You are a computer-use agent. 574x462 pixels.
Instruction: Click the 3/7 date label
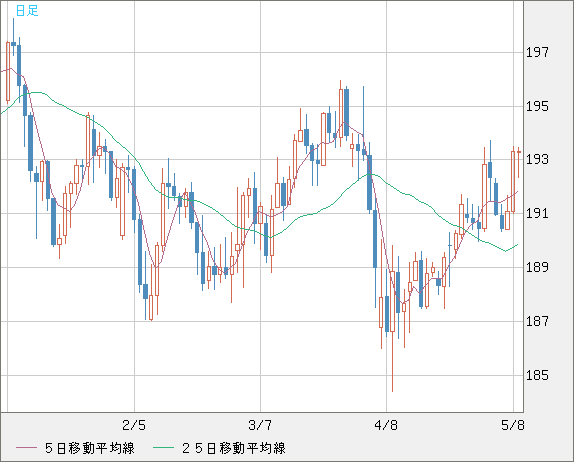tap(260, 425)
